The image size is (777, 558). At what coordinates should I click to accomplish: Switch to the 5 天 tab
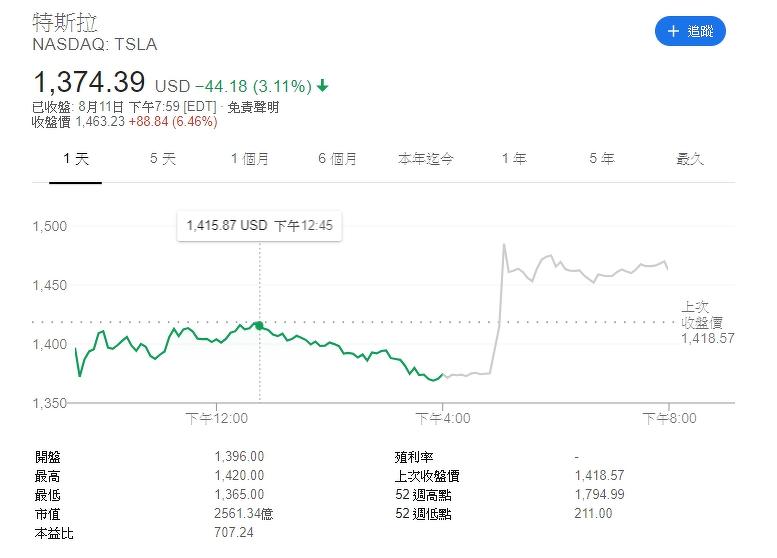(162, 159)
